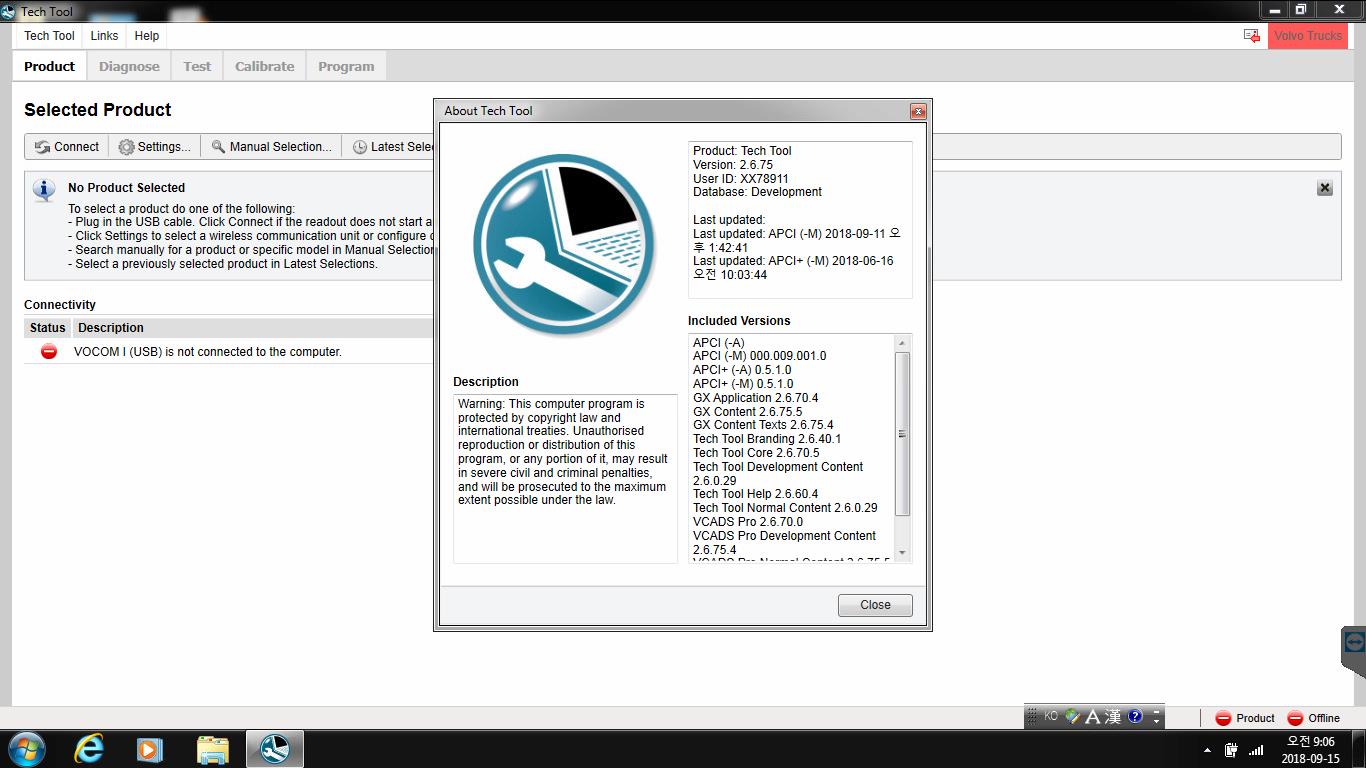This screenshot has height=768, width=1366.
Task: Switch to the Product tab
Action: coord(50,67)
